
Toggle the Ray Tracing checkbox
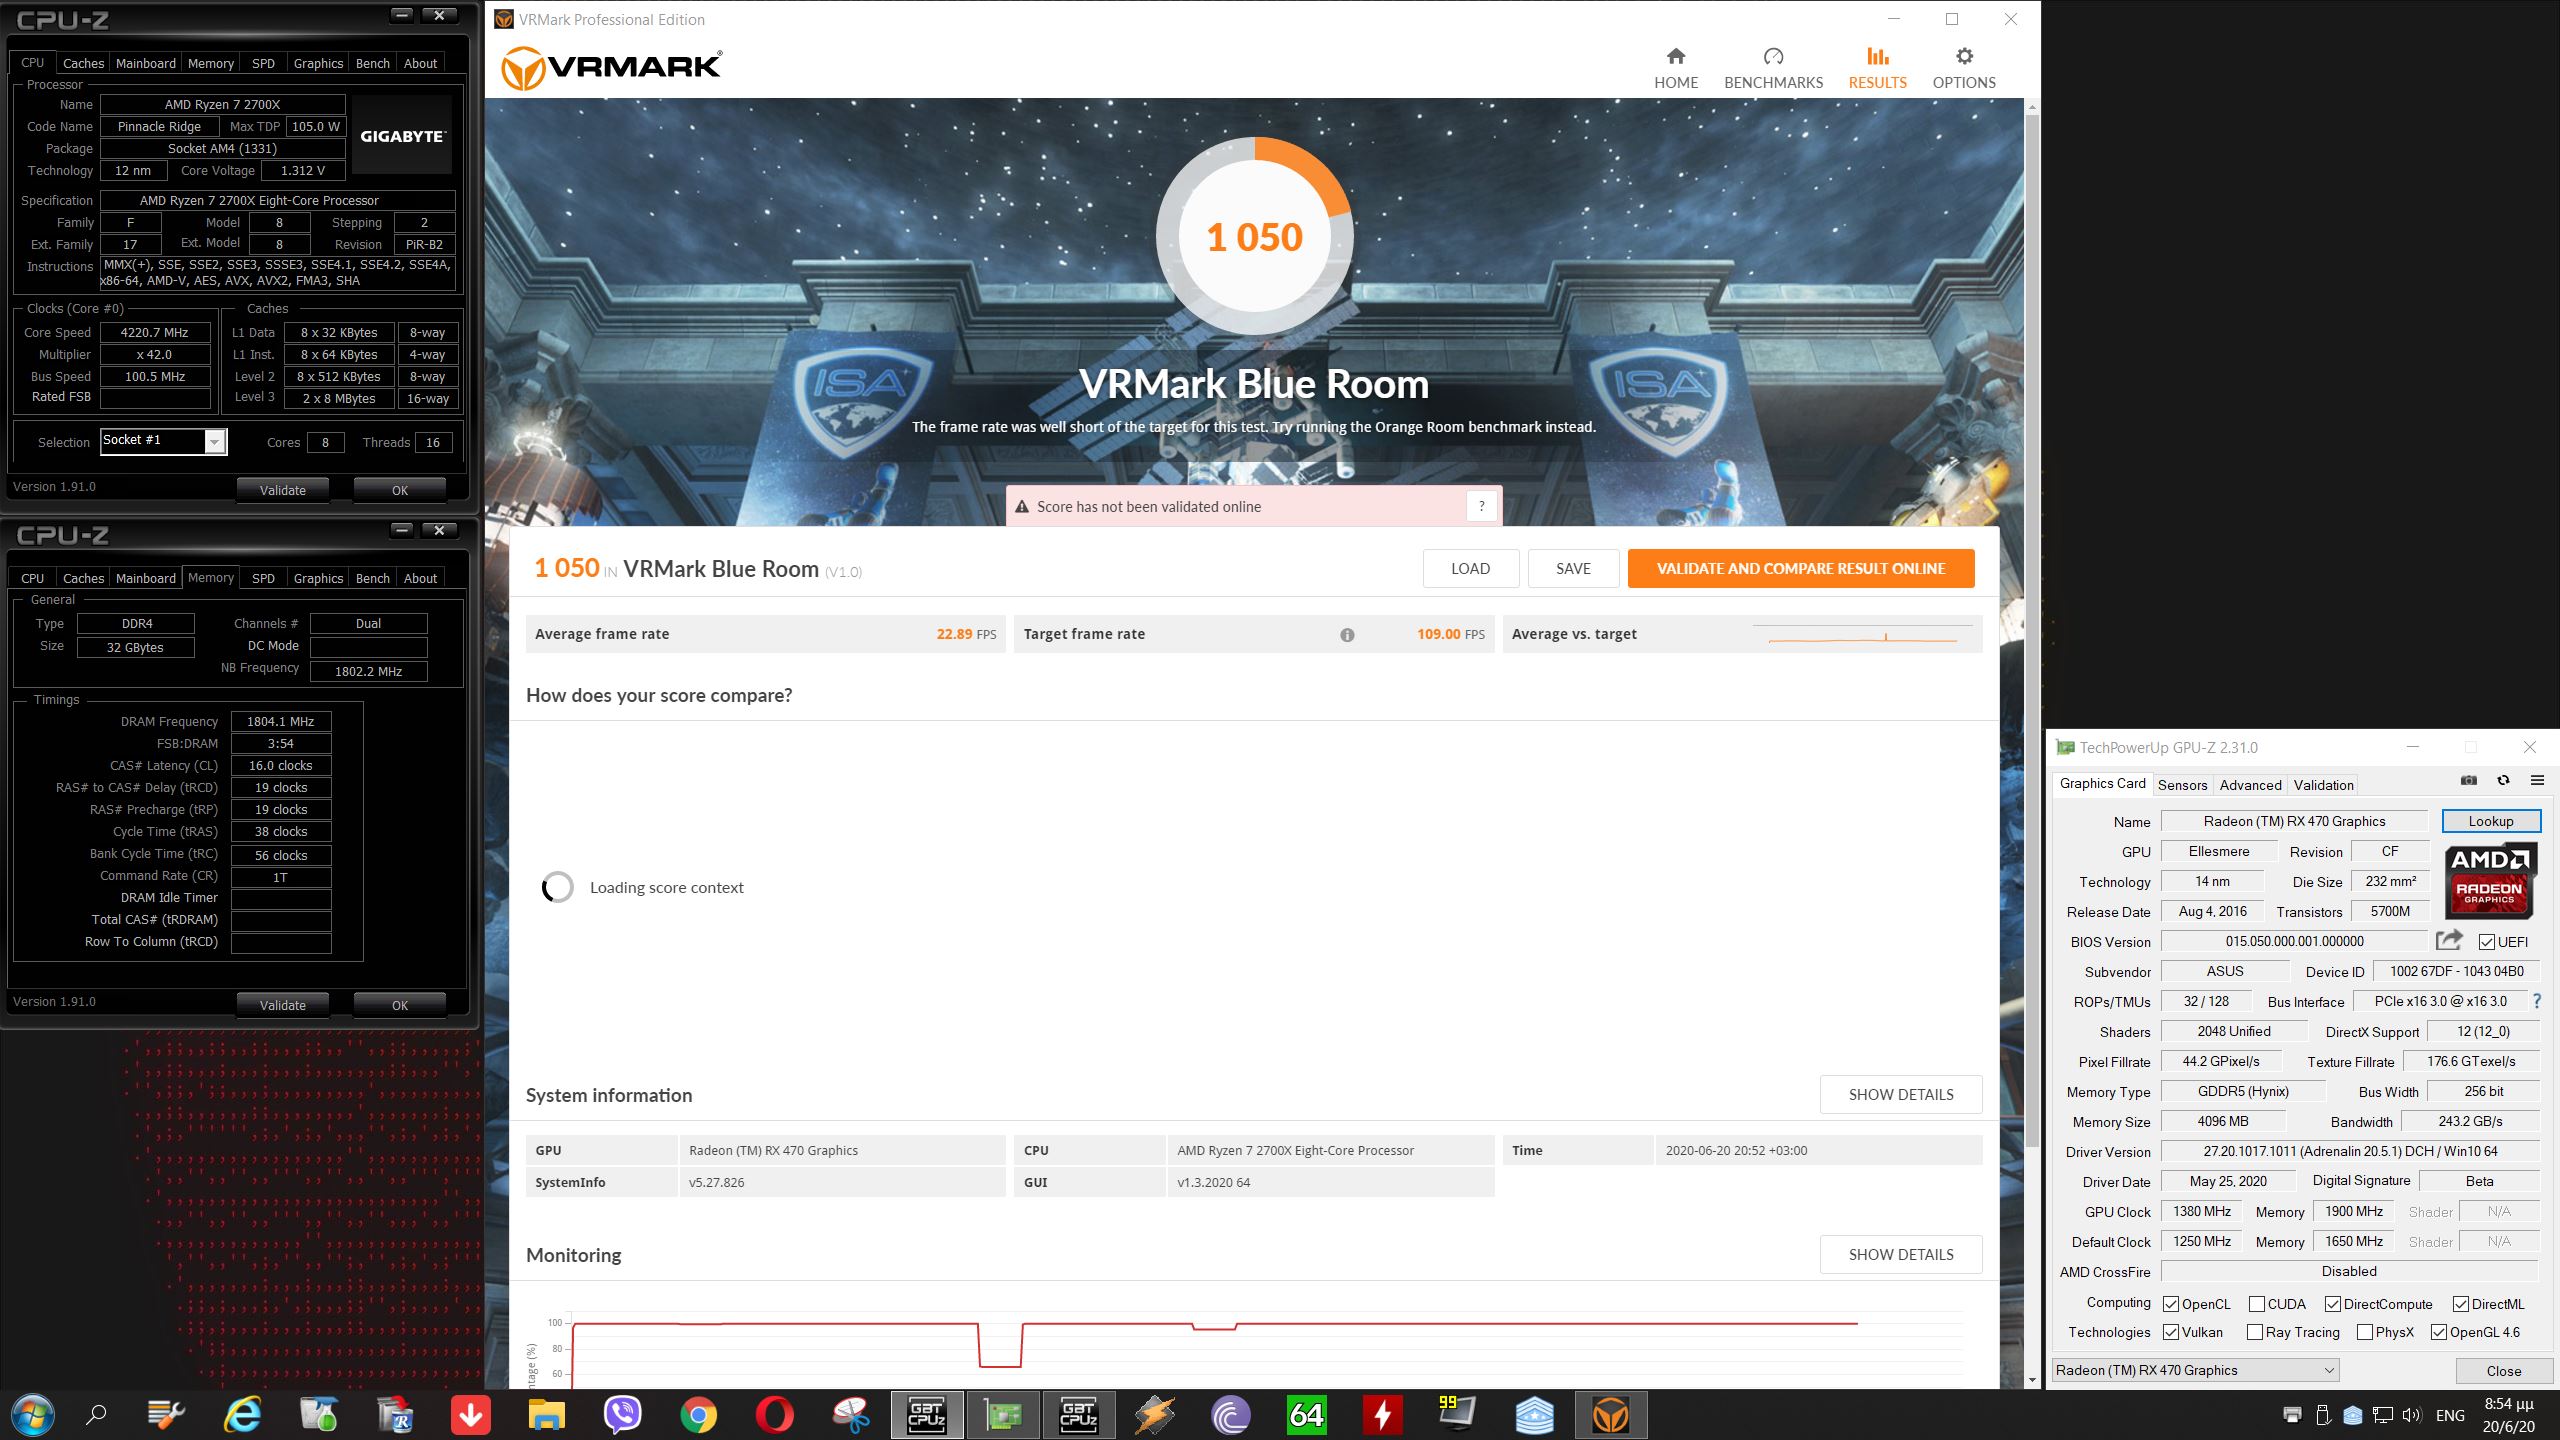click(2255, 1332)
